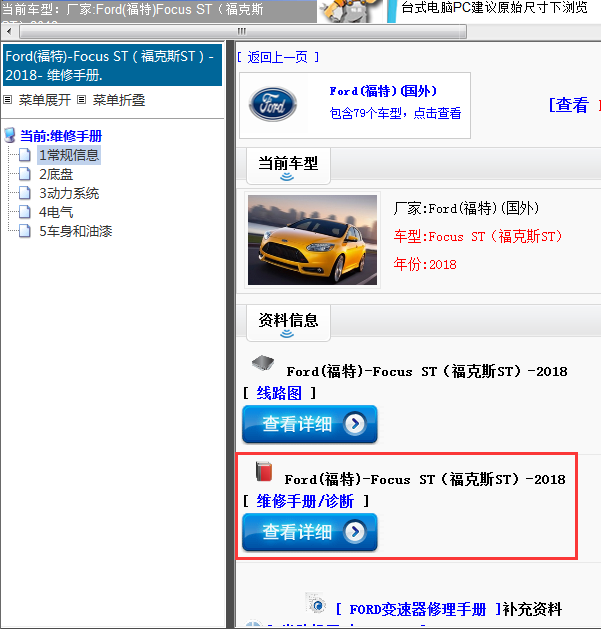Viewport: 601px width, 629px height.
Task: Click the 厂家:Ford(福特)(国外) text
Action: (466, 208)
